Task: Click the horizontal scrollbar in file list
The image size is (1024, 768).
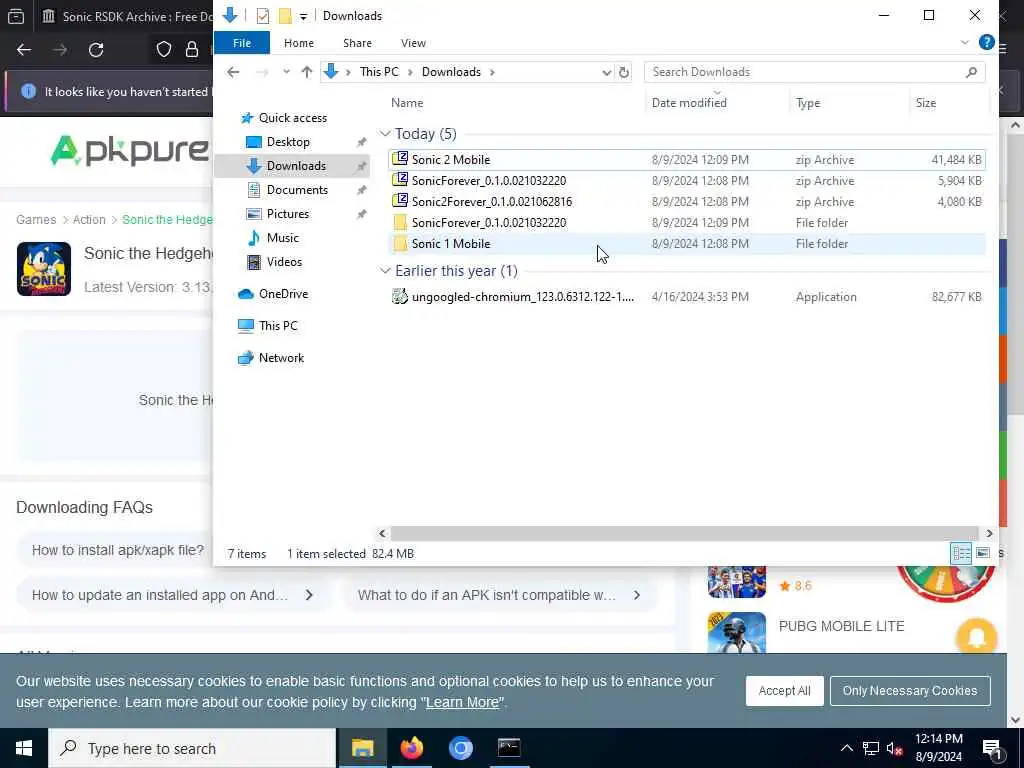Action: pos(684,534)
